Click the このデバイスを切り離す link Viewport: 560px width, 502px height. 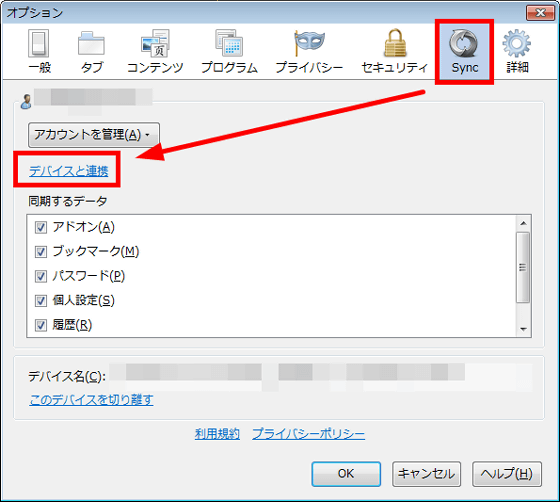tap(91, 400)
